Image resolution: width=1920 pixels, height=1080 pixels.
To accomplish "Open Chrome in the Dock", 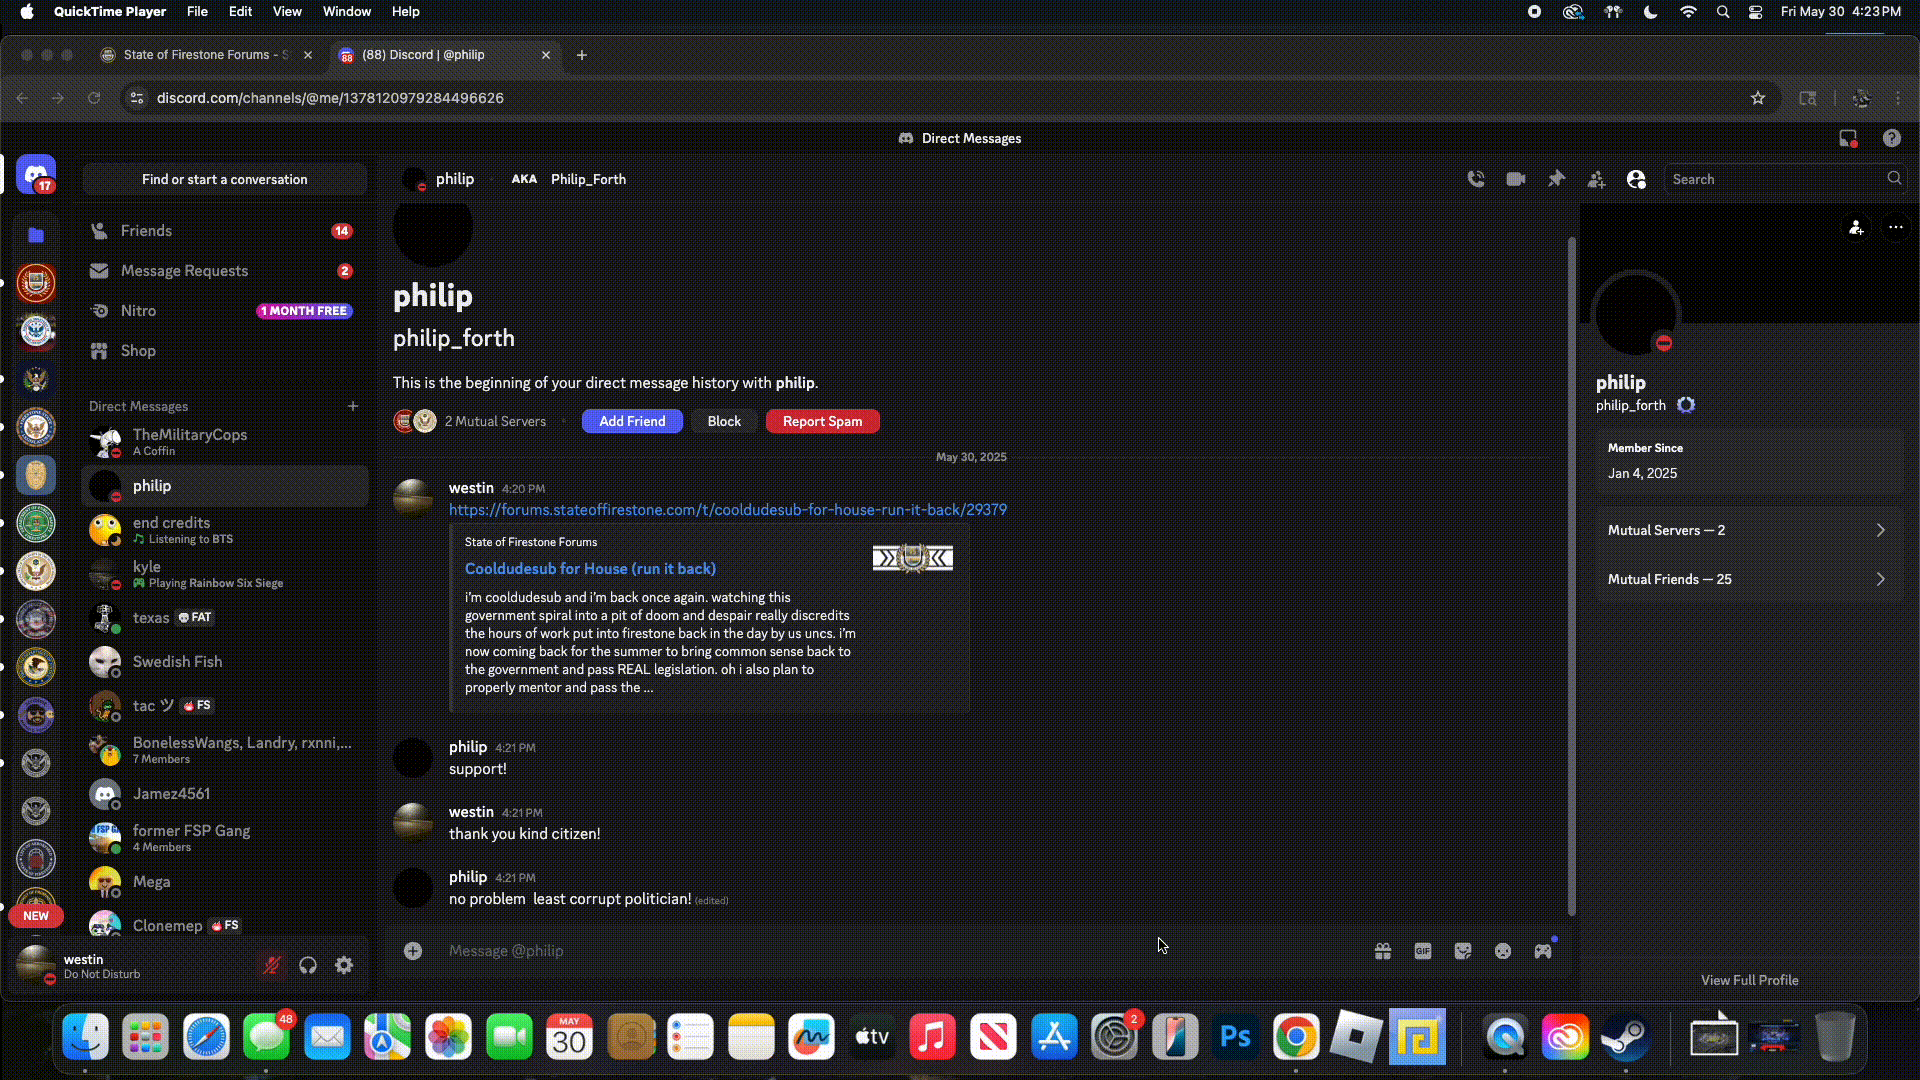I will coord(1296,1037).
